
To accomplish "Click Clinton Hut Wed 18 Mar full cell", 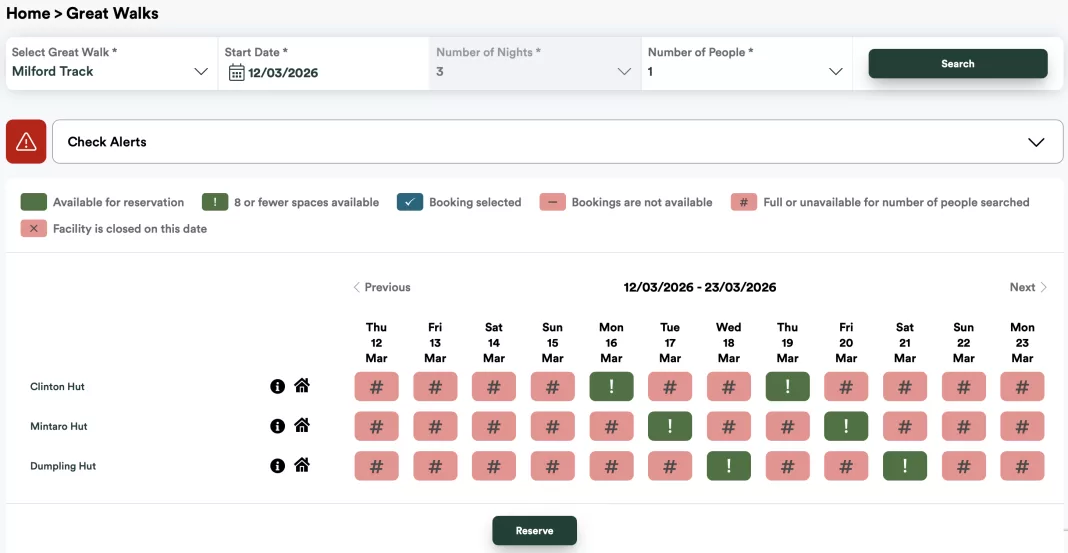I will (729, 386).
